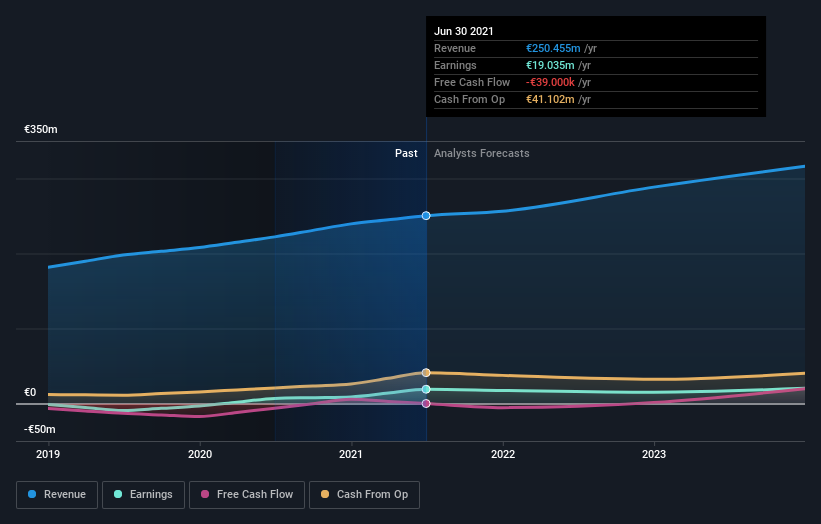This screenshot has width=821, height=524.
Task: Select the 2023 x-axis label
Action: (x=654, y=454)
